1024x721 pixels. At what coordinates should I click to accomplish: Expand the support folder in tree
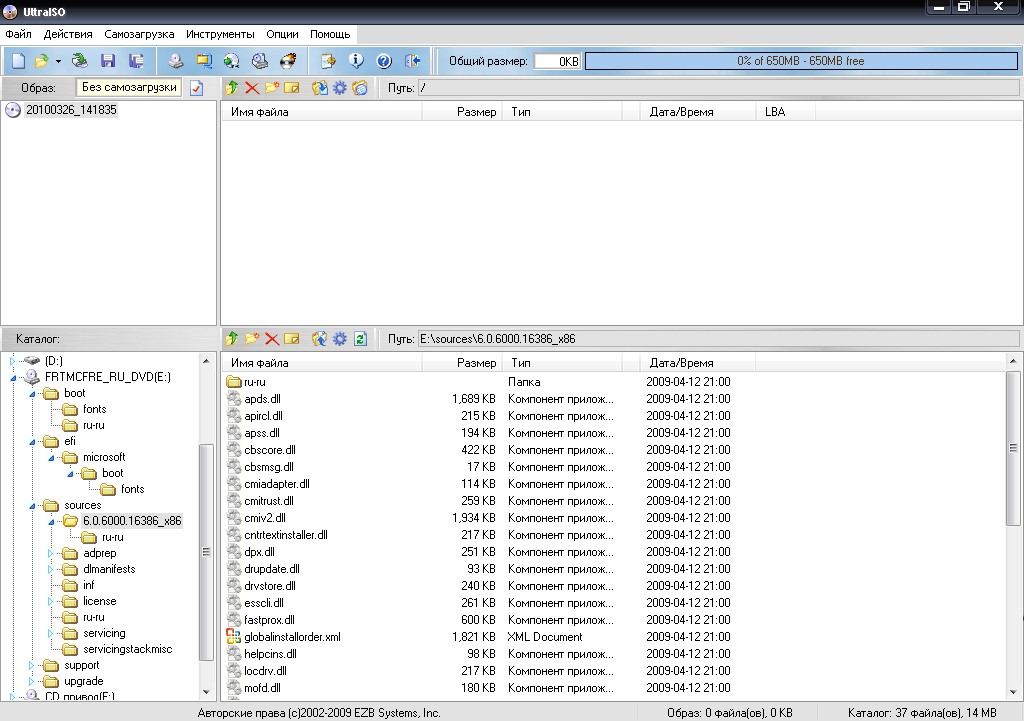click(x=32, y=665)
